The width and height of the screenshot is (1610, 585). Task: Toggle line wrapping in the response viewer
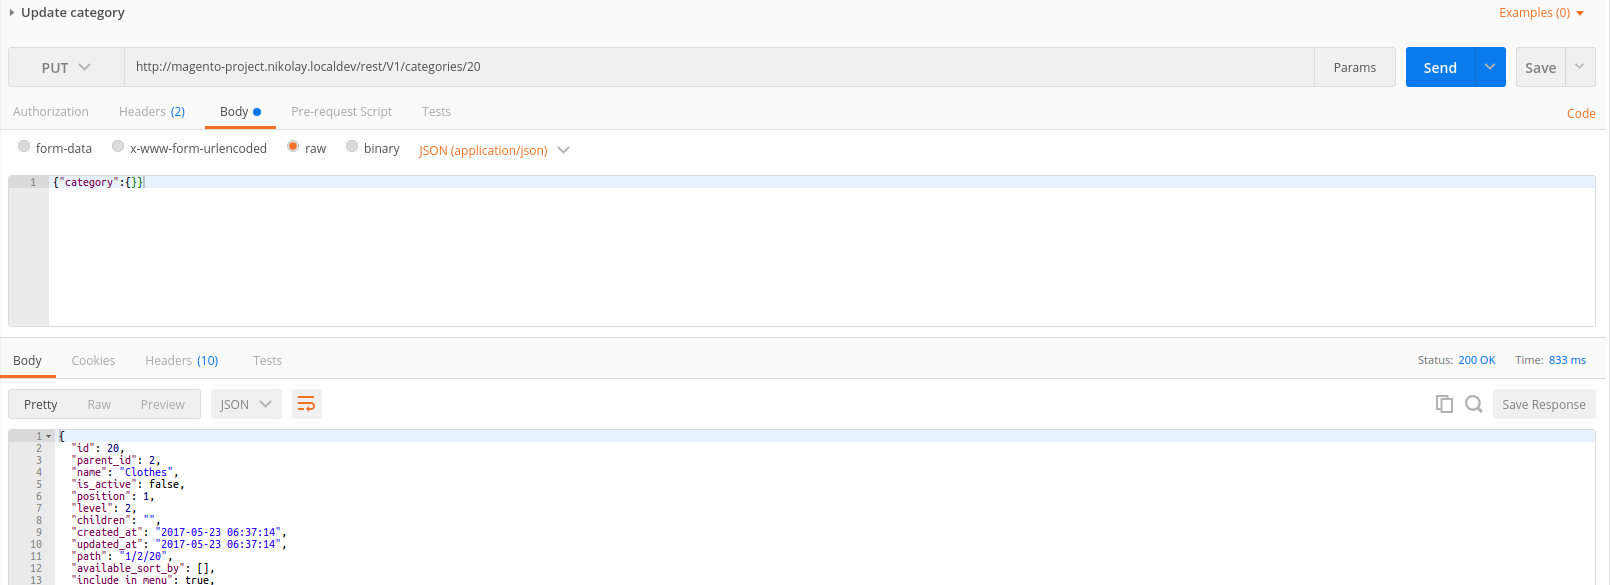coord(306,403)
